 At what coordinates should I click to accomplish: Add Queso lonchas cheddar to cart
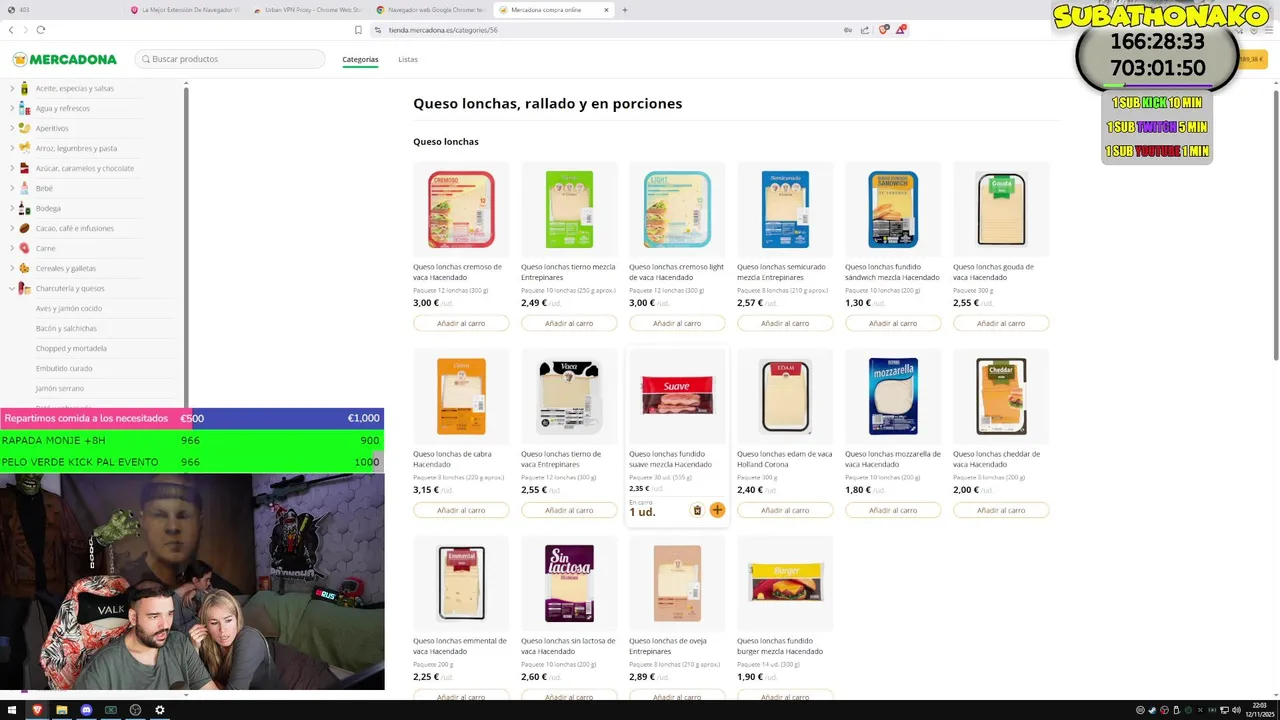coord(1001,510)
